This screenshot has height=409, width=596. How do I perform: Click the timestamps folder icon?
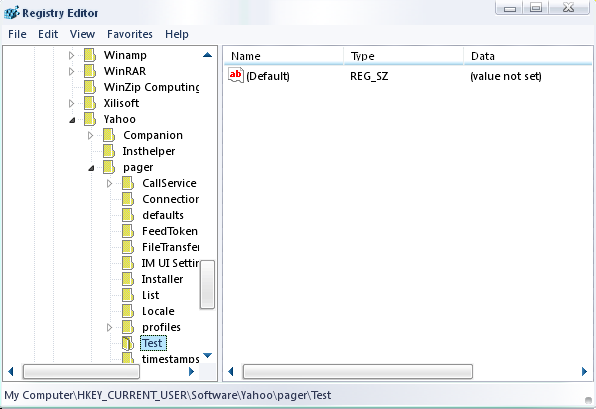tap(128, 358)
